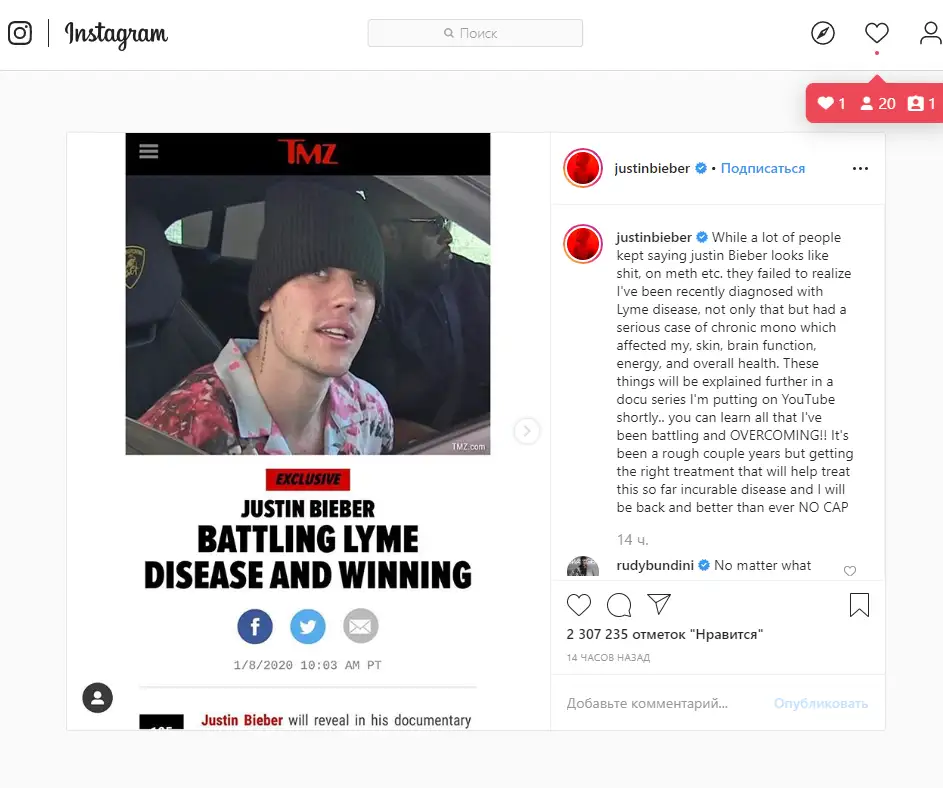
Task: Click the Опубликовать post comment button
Action: tap(820, 703)
